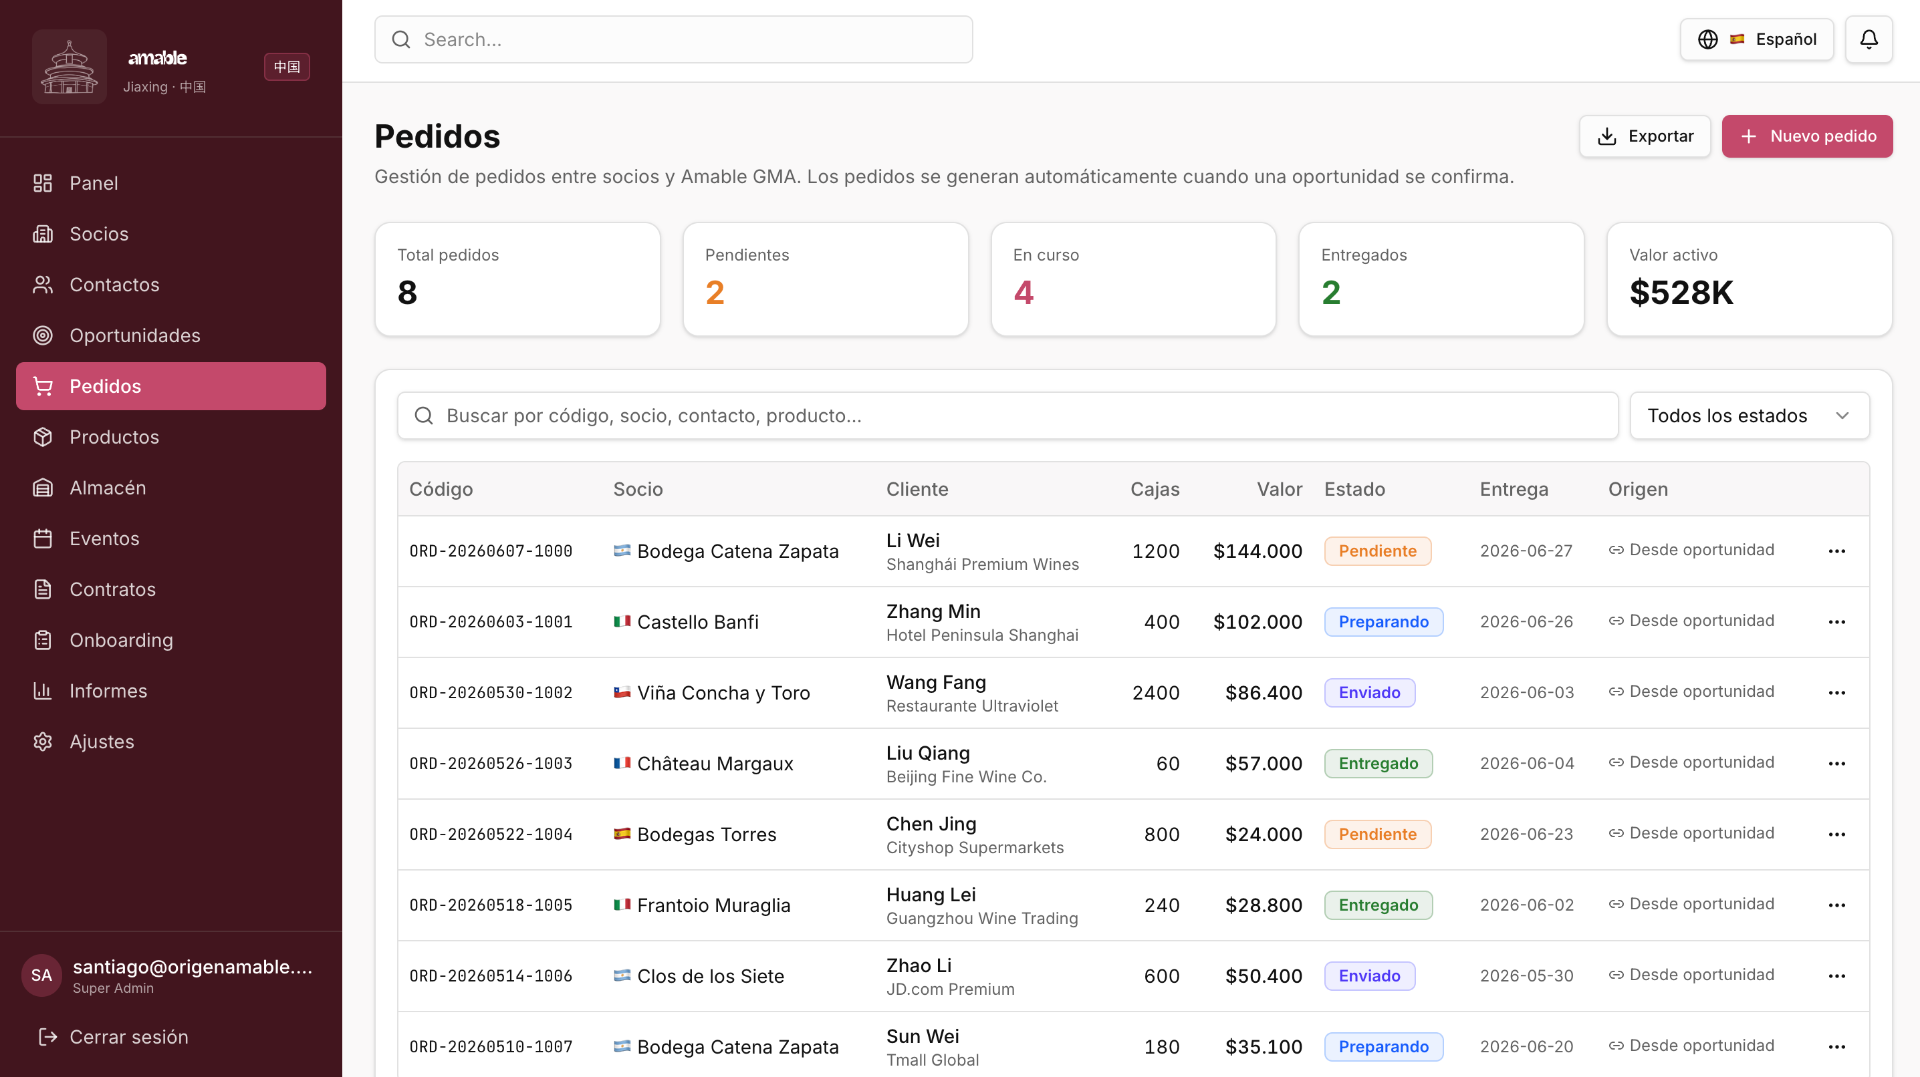Viewport: 1920px width, 1077px height.
Task: Click the Panel dashboard icon in sidebar
Action: pyautogui.click(x=42, y=183)
